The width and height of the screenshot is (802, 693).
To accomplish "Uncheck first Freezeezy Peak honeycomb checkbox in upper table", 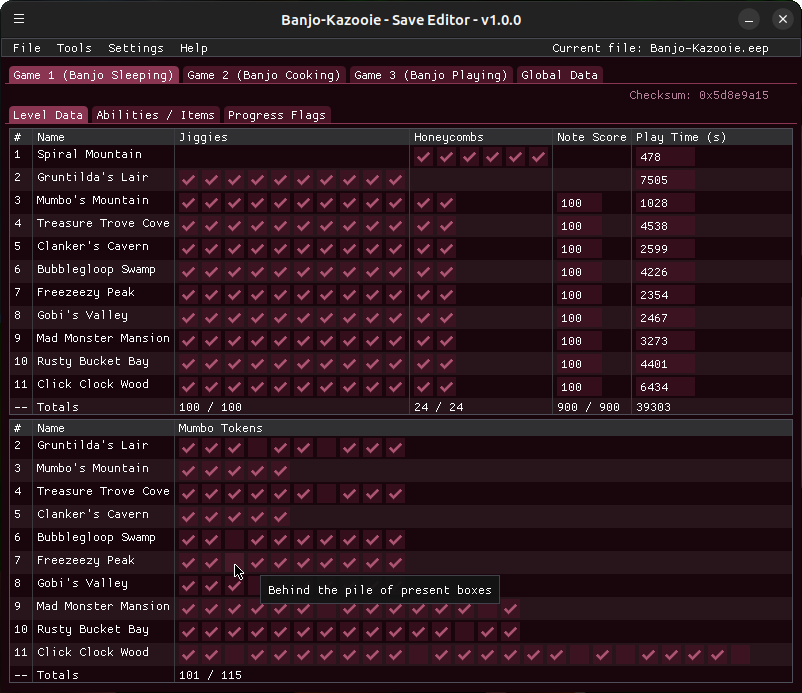I will pos(424,295).
